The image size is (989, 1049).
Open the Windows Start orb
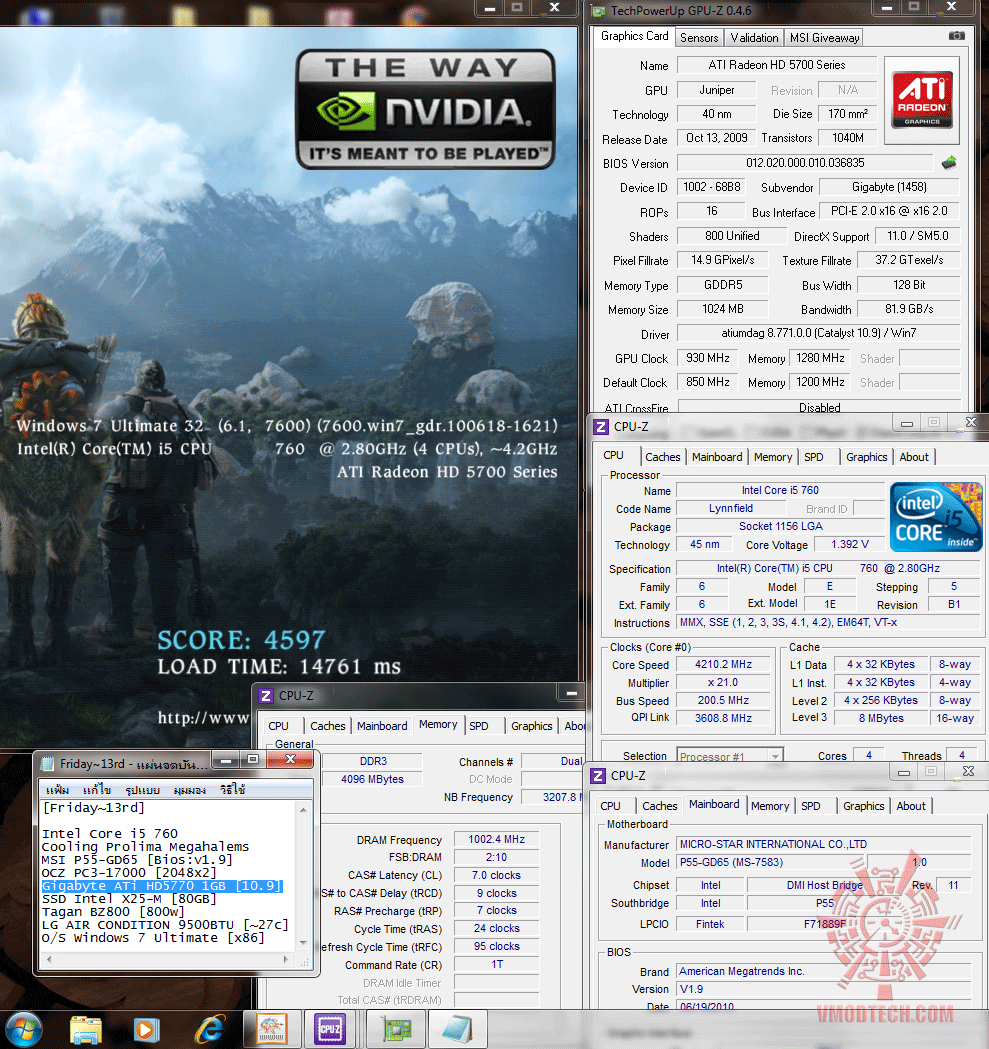pyautogui.click(x=23, y=1029)
